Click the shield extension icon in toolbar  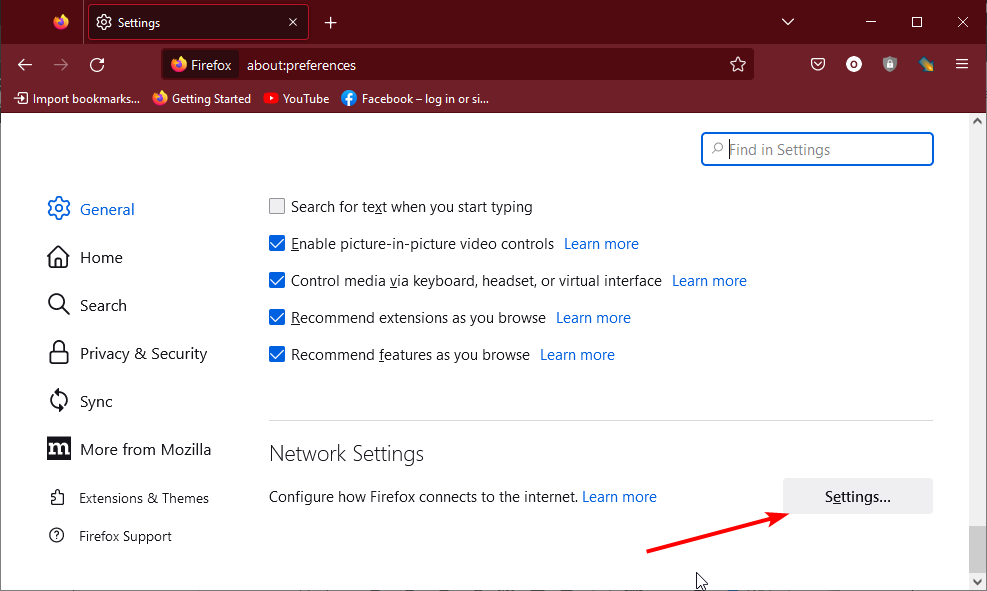pyautogui.click(x=890, y=65)
